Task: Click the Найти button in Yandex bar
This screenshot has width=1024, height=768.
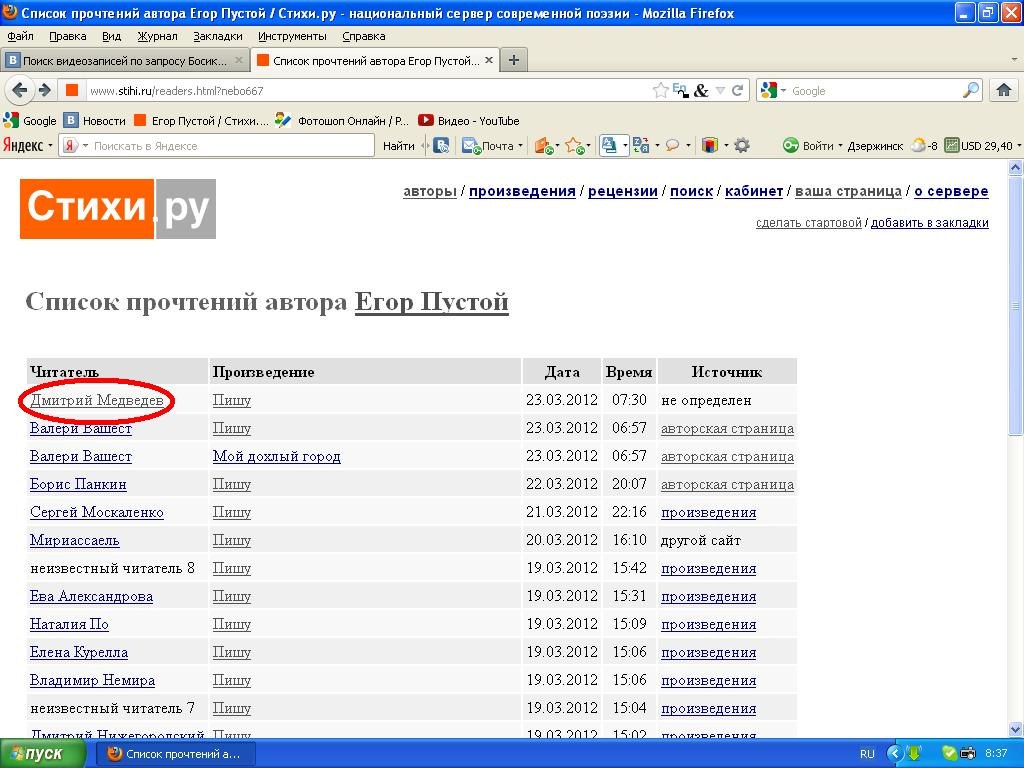Action: 399,145
